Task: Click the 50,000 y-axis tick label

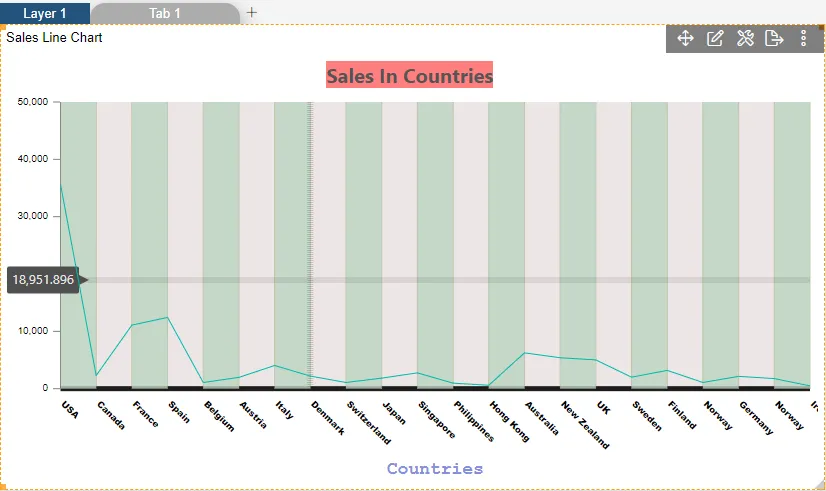Action: [x=33, y=102]
